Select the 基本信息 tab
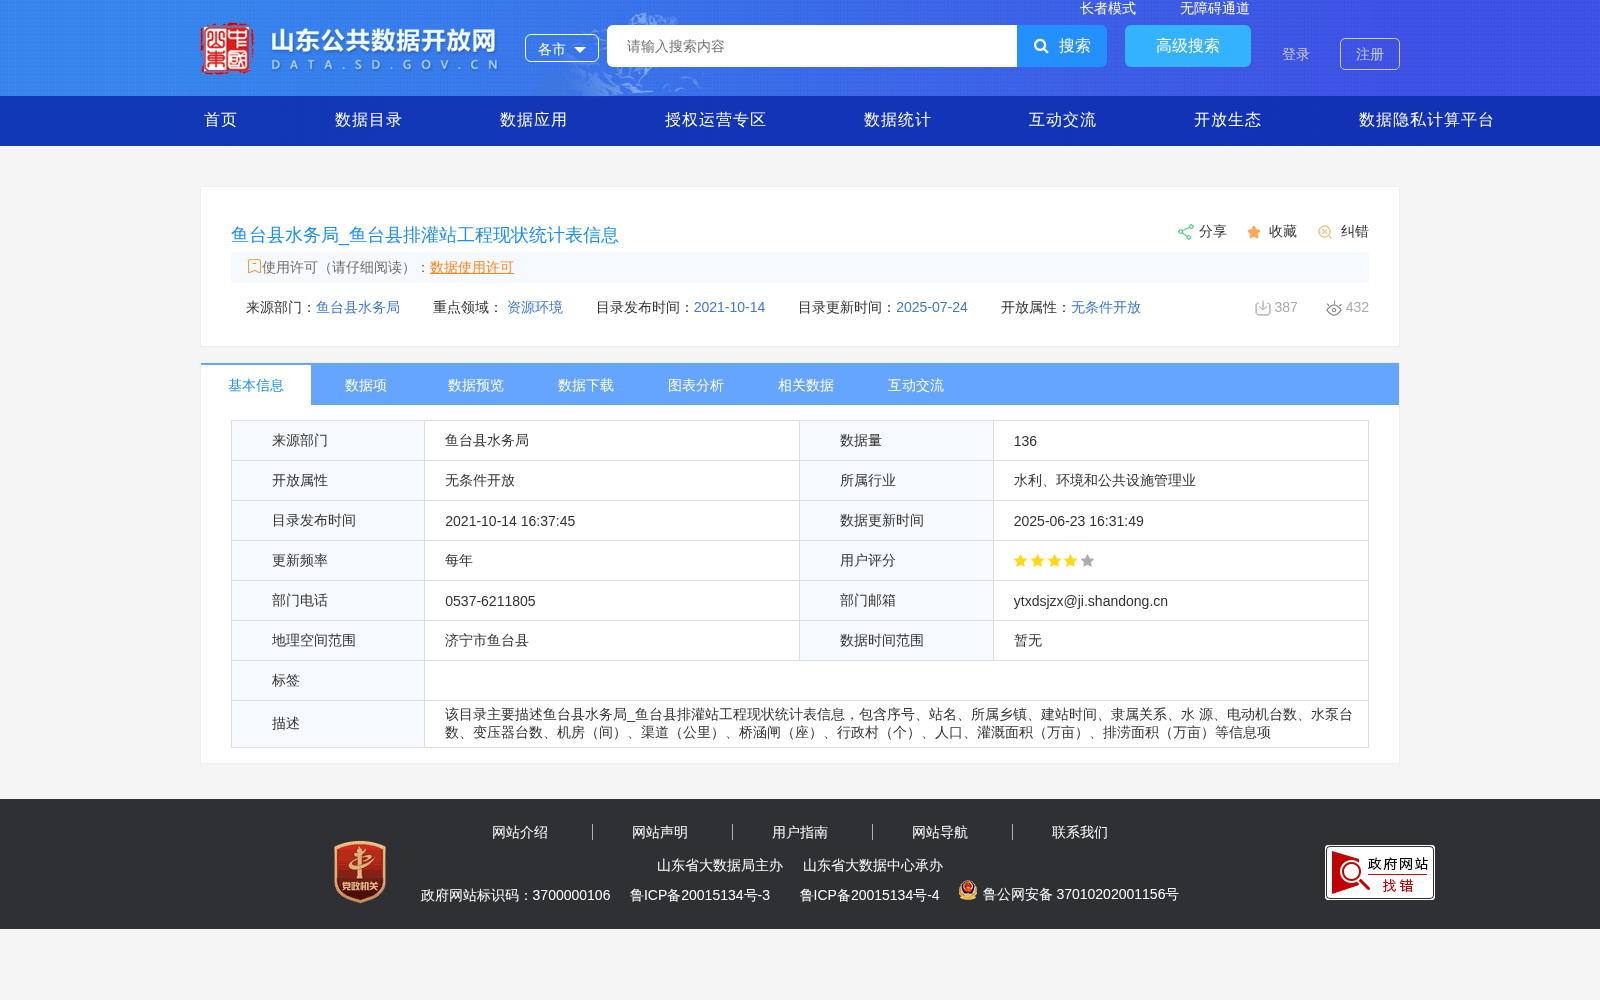The height and width of the screenshot is (1000, 1600). pyautogui.click(x=256, y=385)
